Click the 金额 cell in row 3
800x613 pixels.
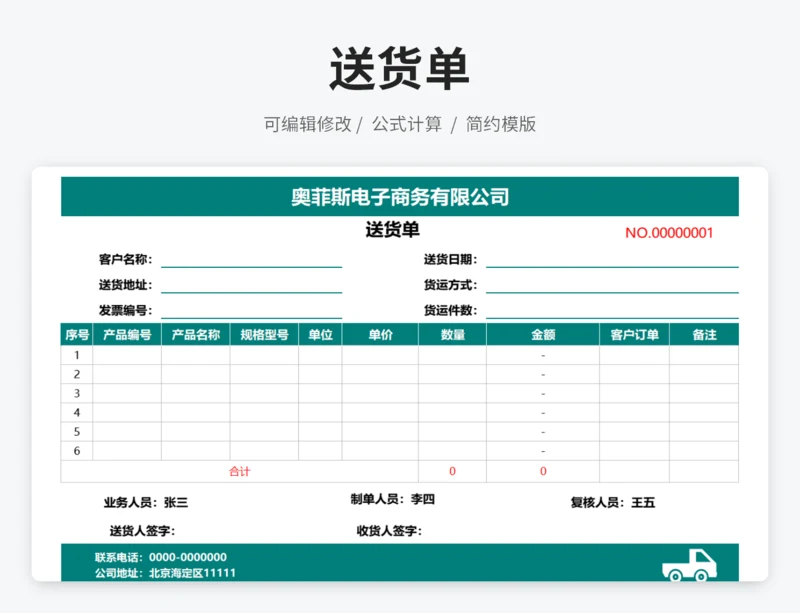(x=543, y=394)
